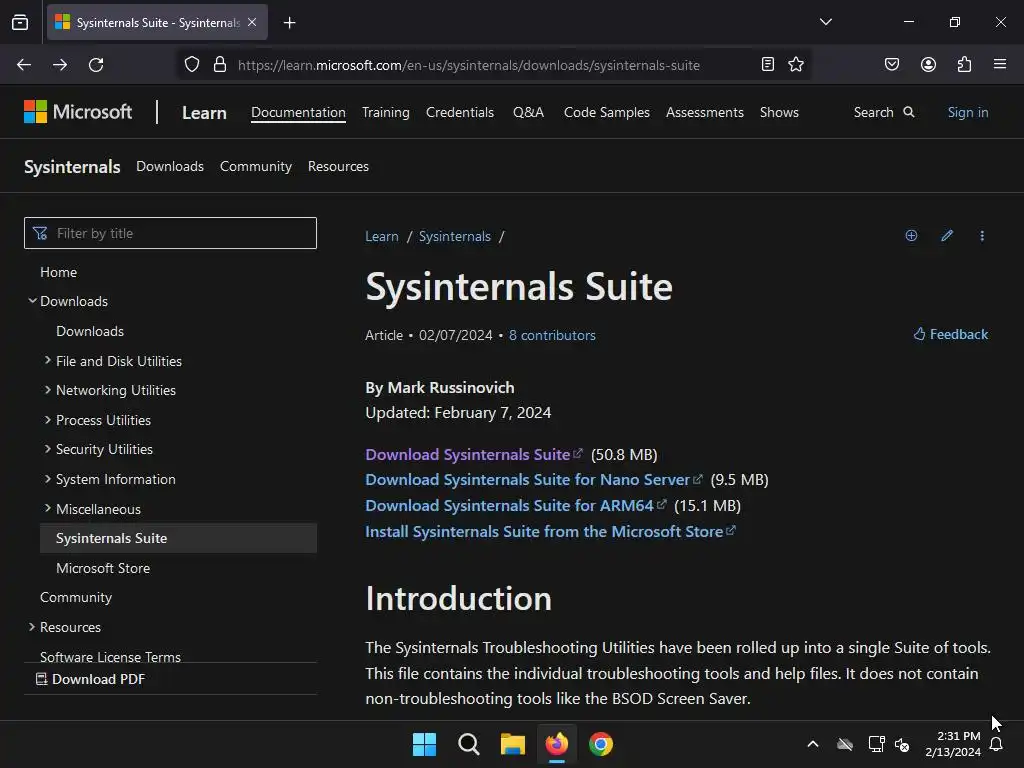The image size is (1024, 768).
Task: Click the Filter by title field
Action: tap(170, 233)
